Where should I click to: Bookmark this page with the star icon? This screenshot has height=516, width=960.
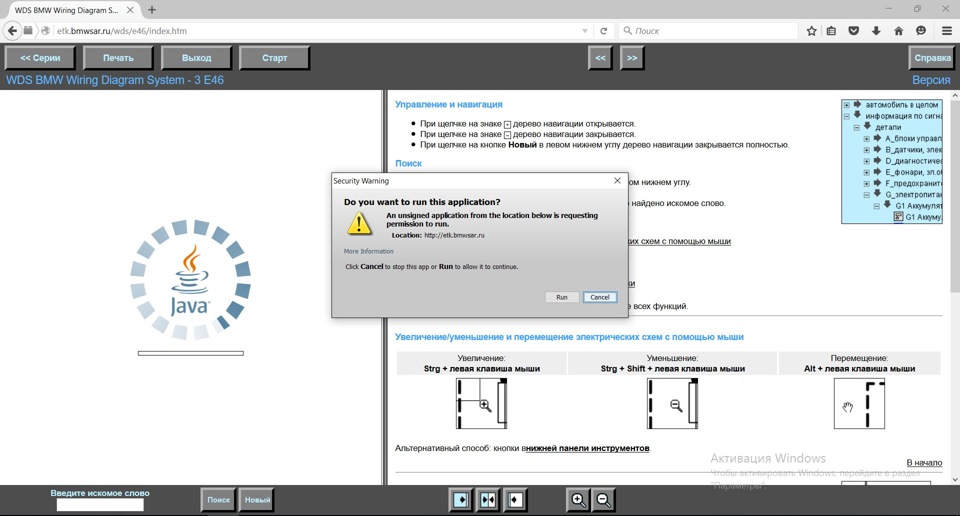[811, 31]
